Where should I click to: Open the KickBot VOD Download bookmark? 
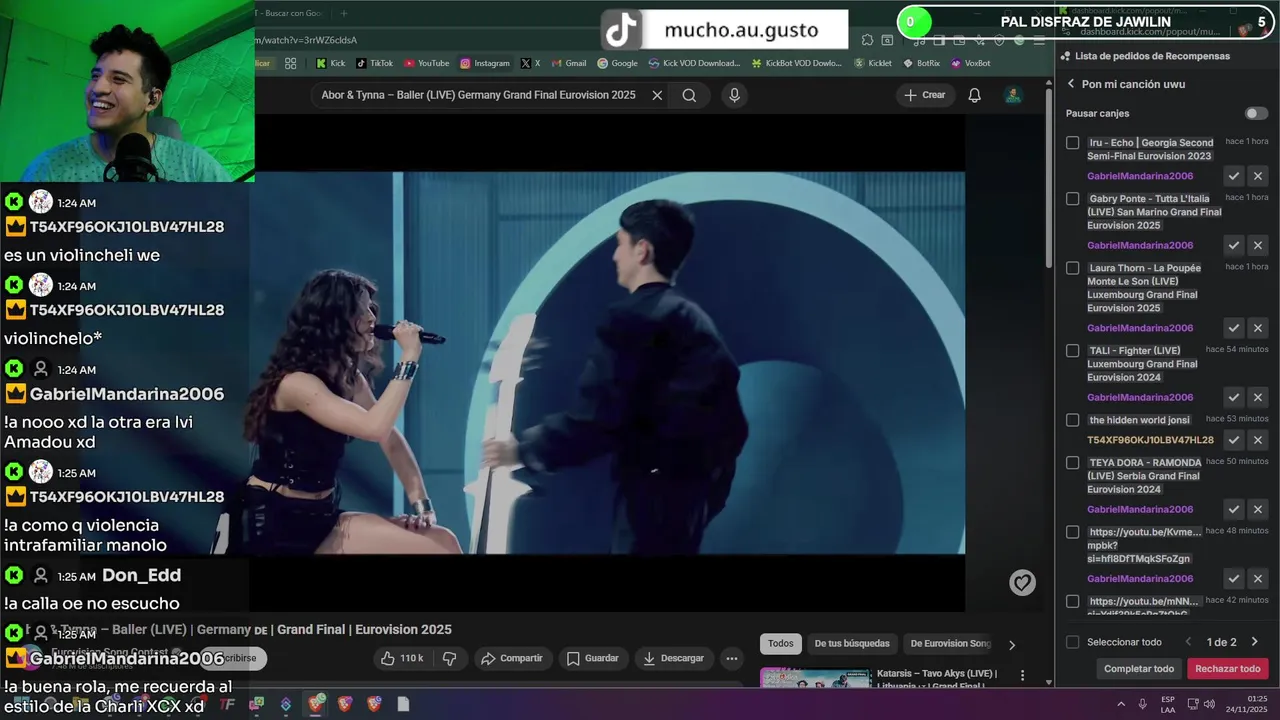click(797, 63)
